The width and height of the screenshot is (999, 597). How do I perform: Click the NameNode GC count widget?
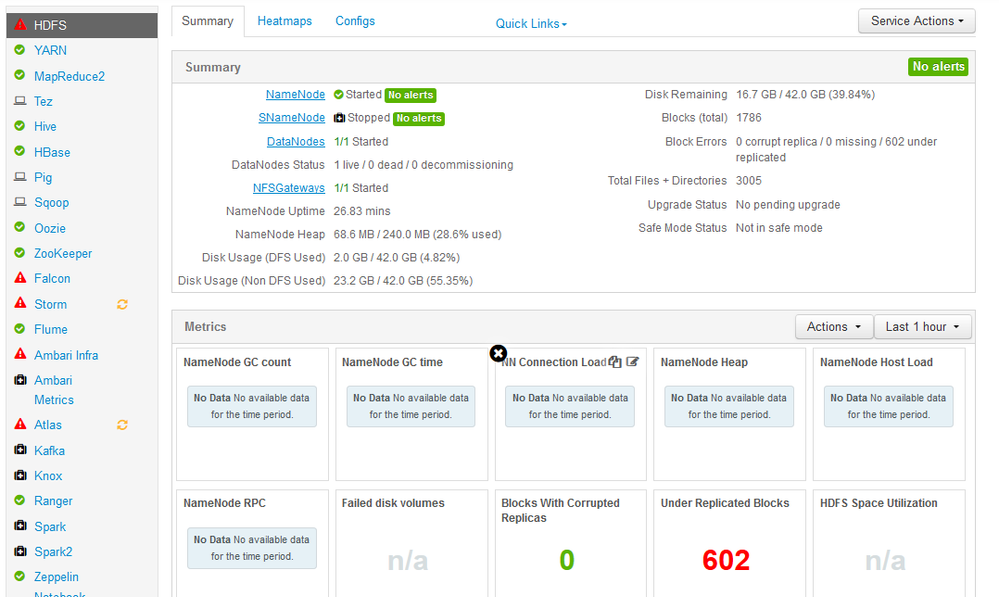tap(252, 414)
